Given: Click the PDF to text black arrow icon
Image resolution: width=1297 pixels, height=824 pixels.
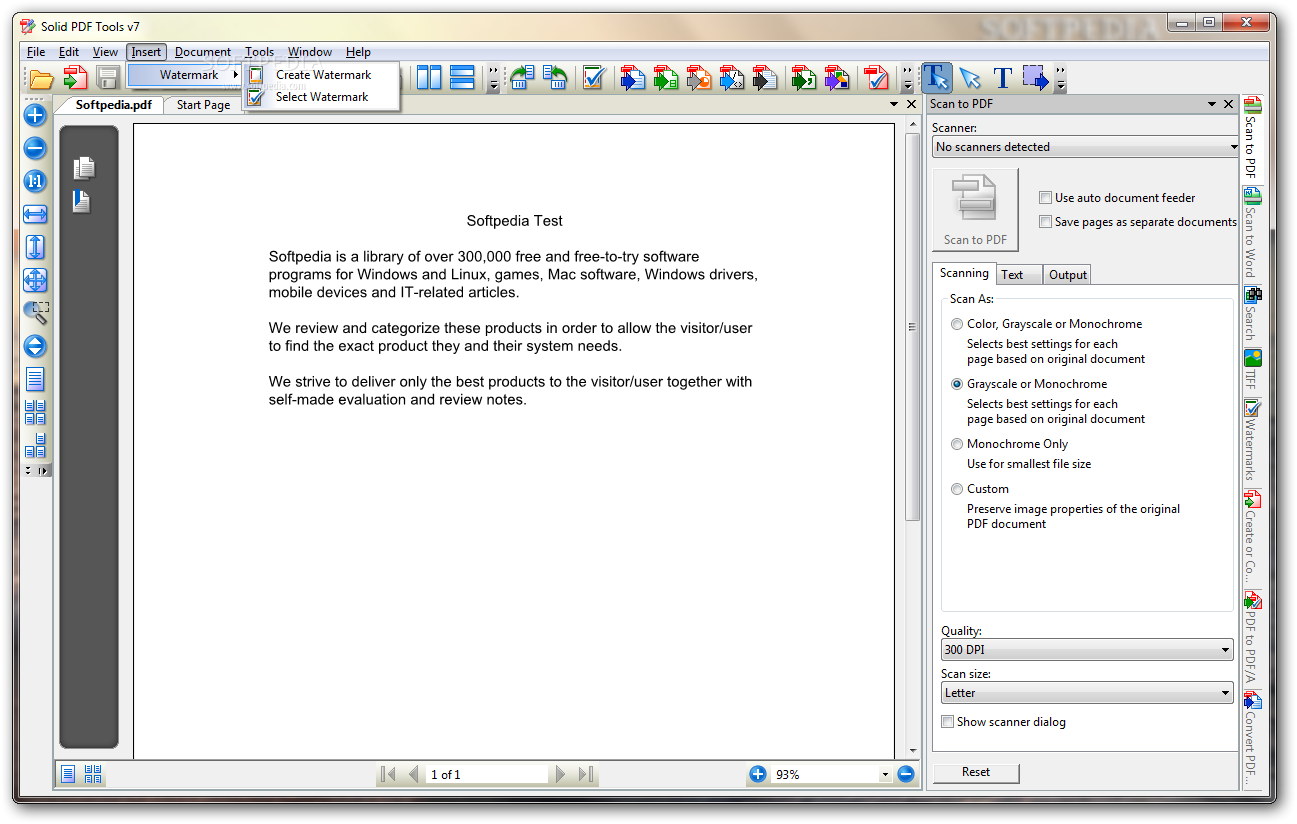Looking at the screenshot, I should 765,77.
